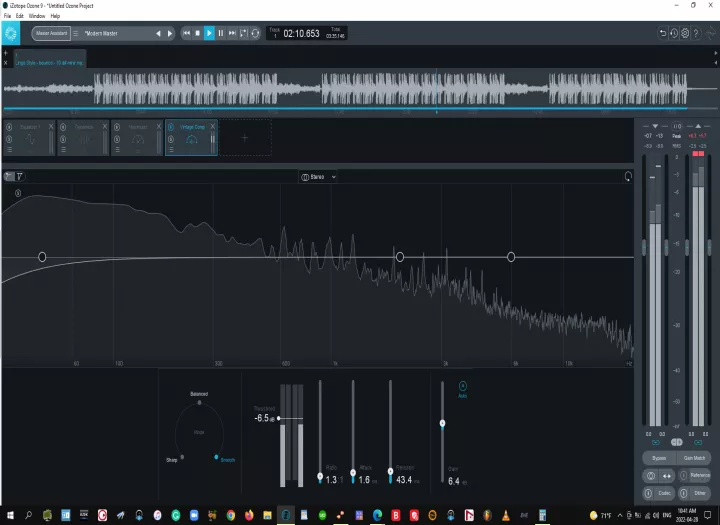
Task: Enable the Dither button
Action: point(695,493)
